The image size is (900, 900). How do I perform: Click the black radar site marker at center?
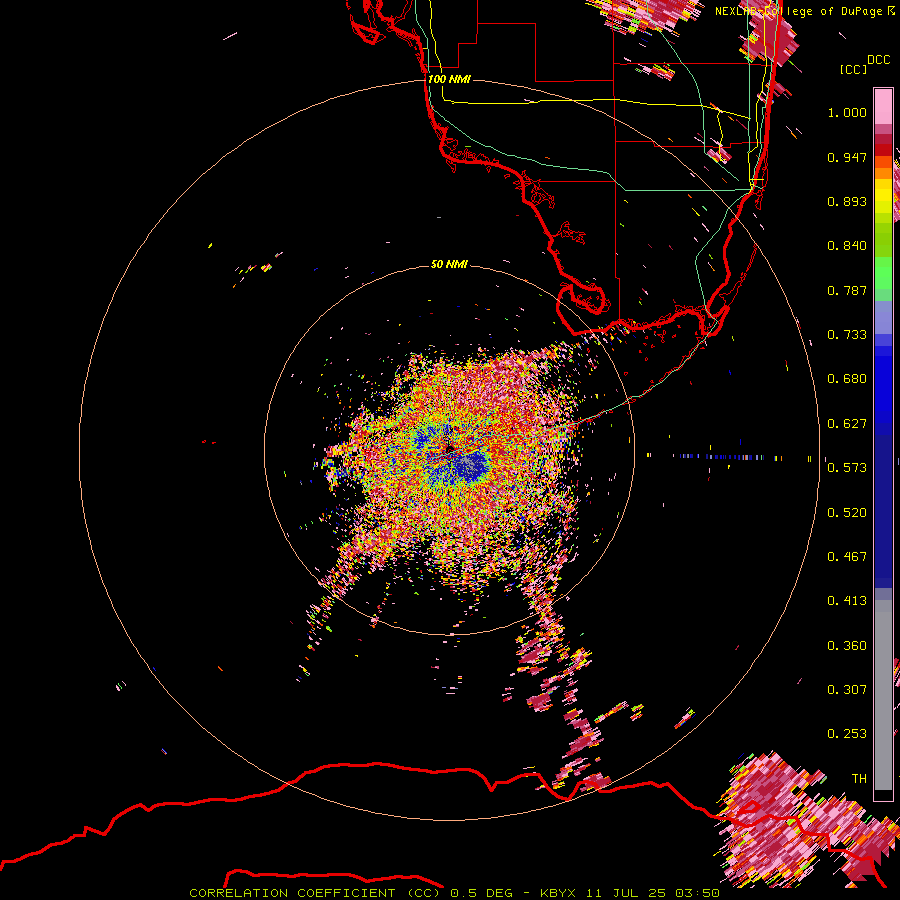[449, 448]
